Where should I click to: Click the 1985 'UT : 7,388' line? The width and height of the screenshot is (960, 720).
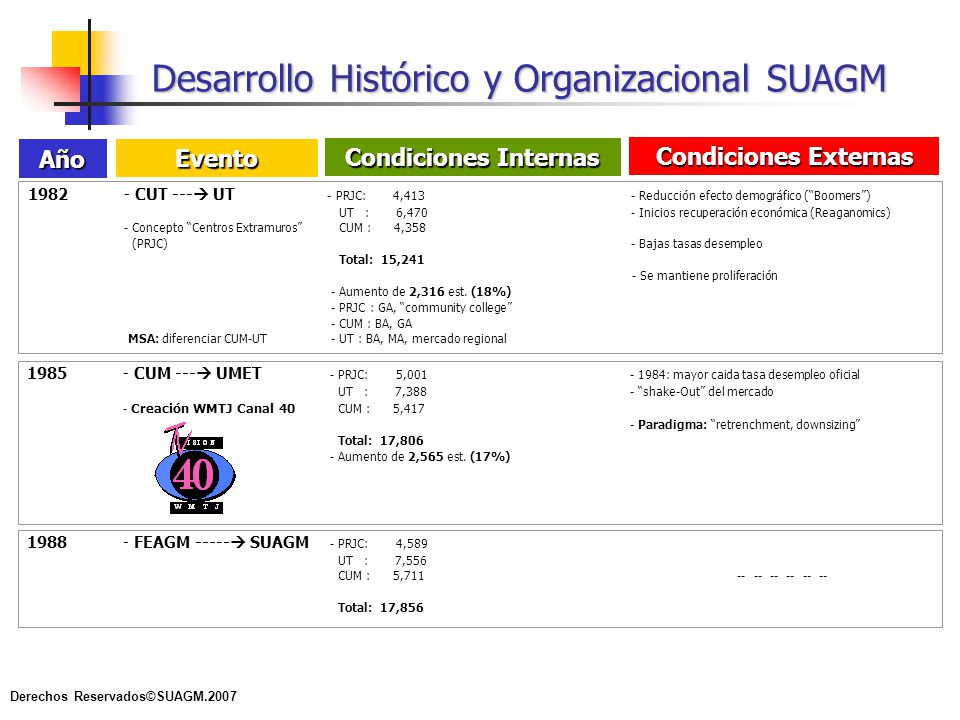(x=382, y=391)
